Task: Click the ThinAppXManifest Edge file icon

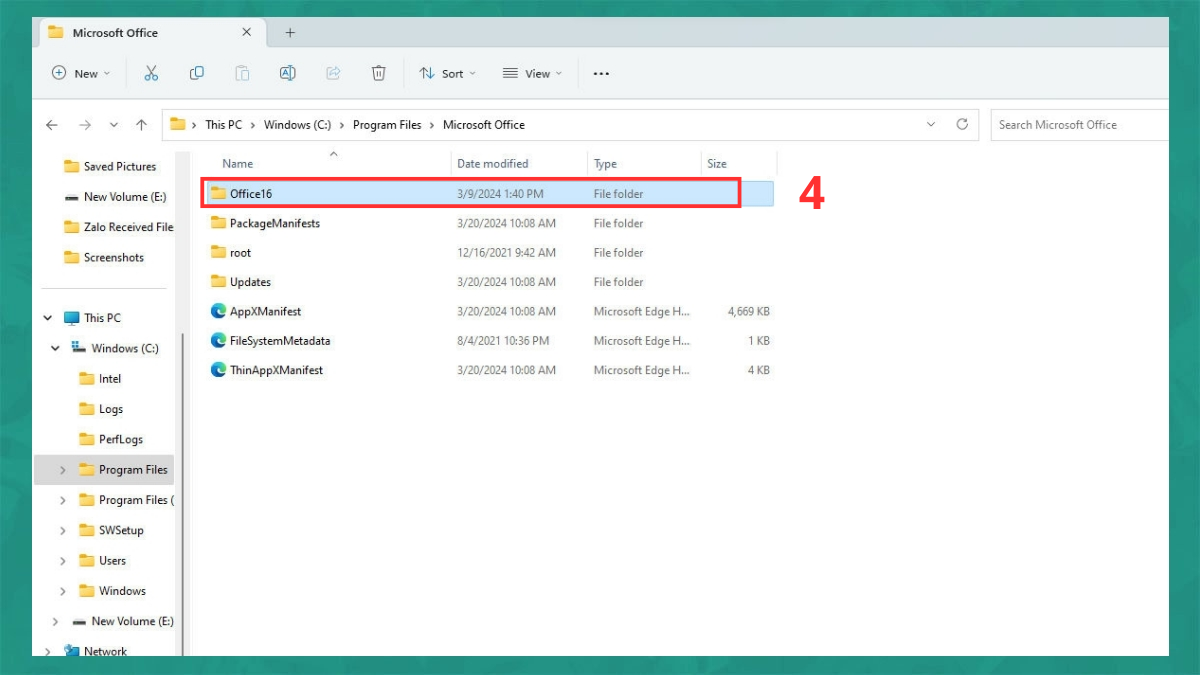Action: 218,370
